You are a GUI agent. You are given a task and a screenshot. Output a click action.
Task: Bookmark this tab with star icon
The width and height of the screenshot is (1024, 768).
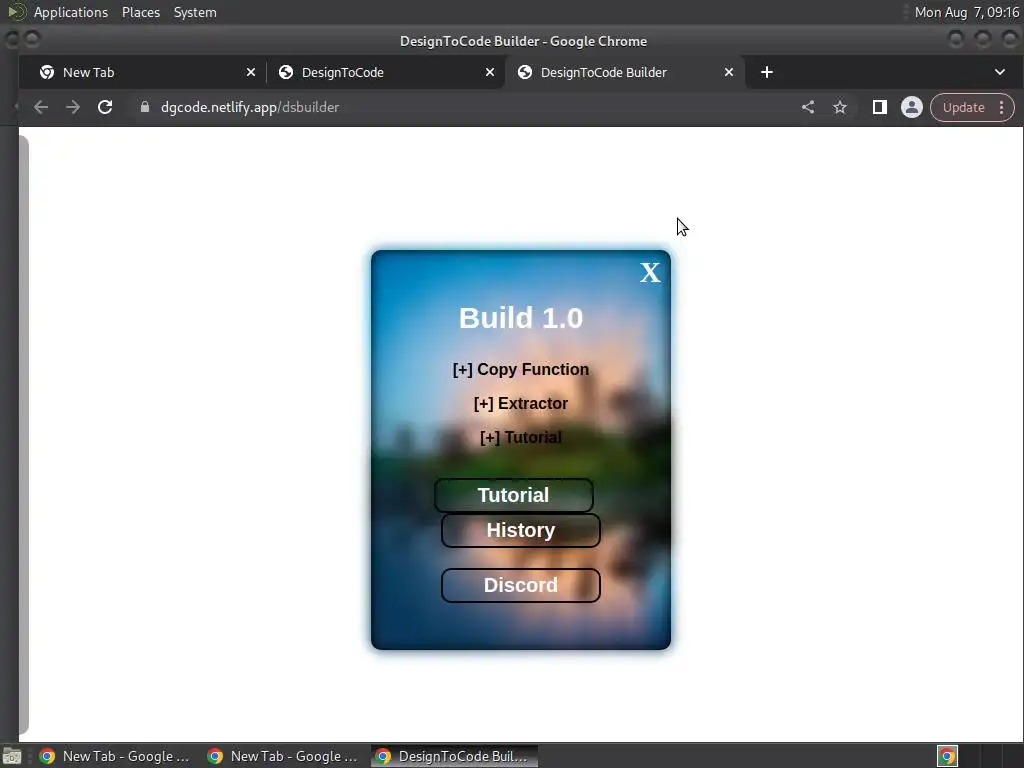(x=840, y=107)
